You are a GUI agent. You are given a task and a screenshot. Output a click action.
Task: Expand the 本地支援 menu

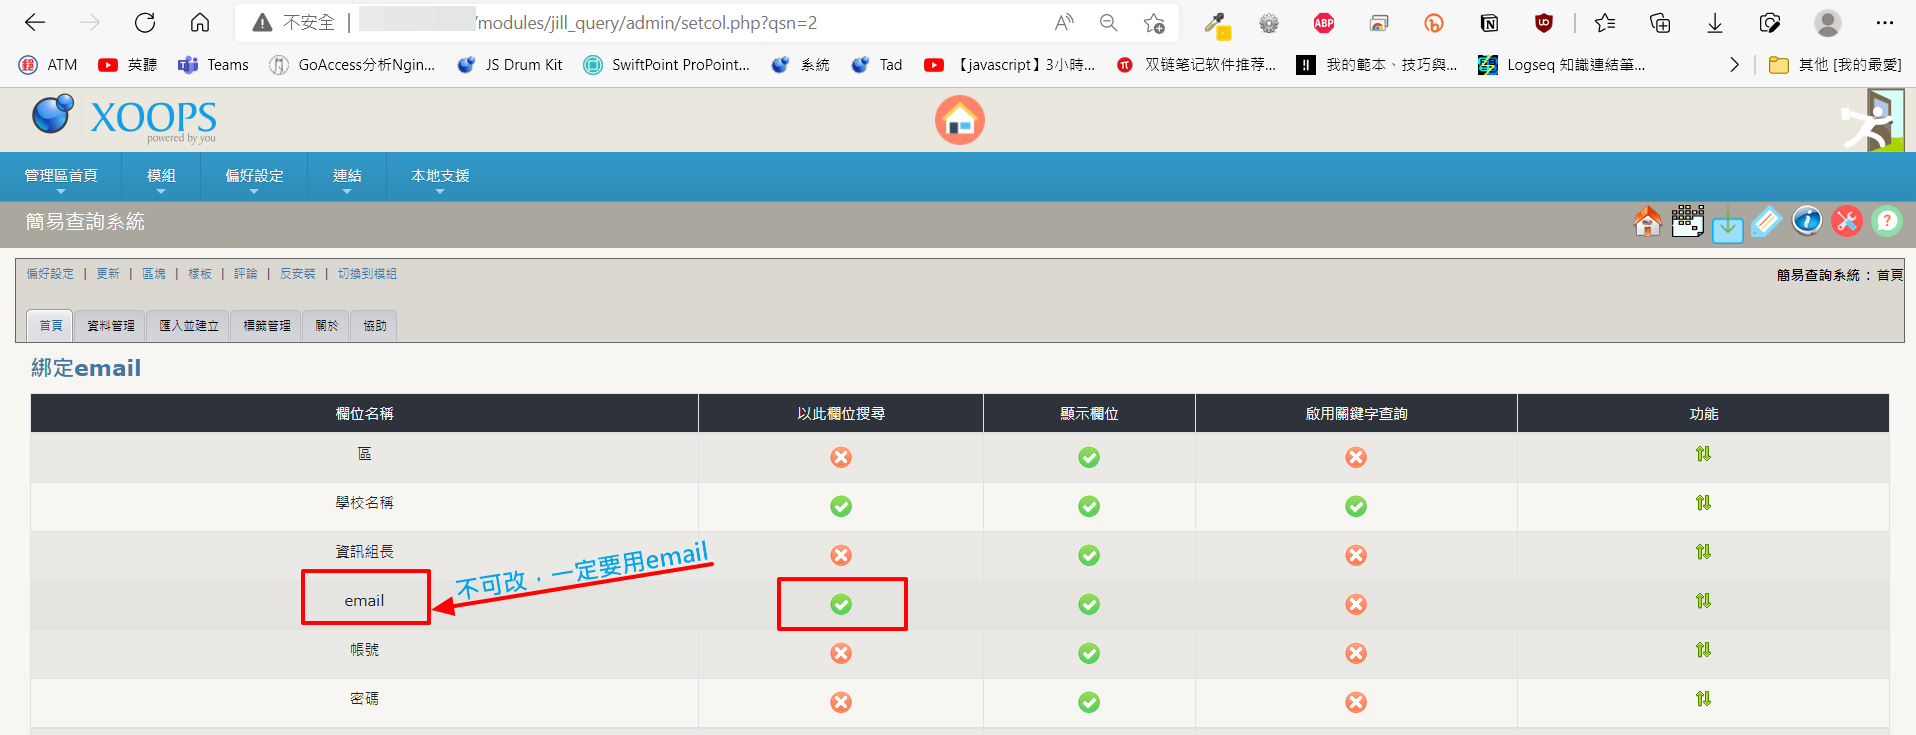(440, 176)
